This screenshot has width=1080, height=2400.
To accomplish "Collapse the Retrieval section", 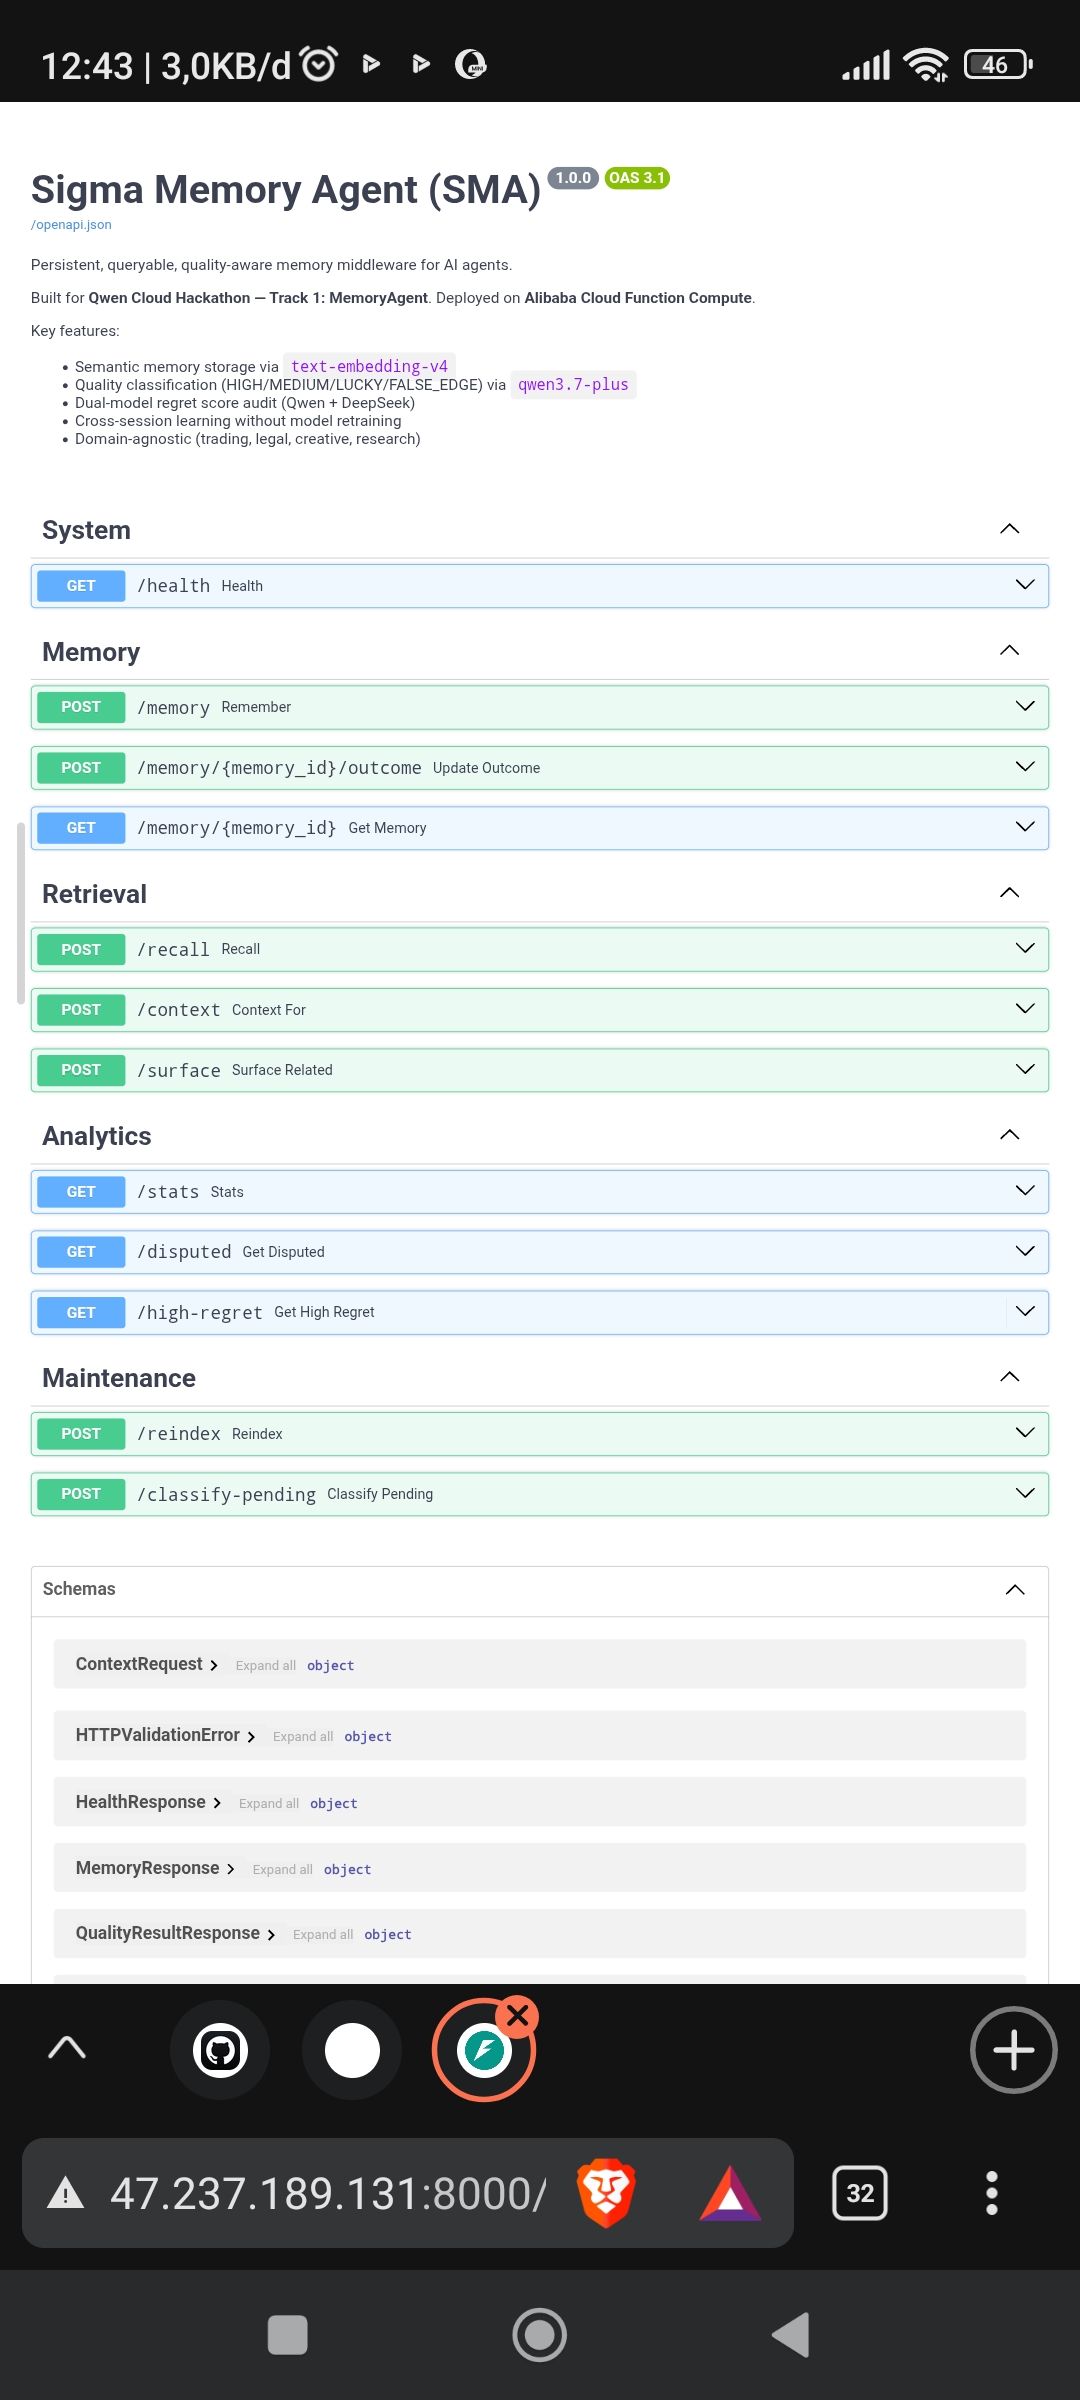I will tap(1010, 893).
